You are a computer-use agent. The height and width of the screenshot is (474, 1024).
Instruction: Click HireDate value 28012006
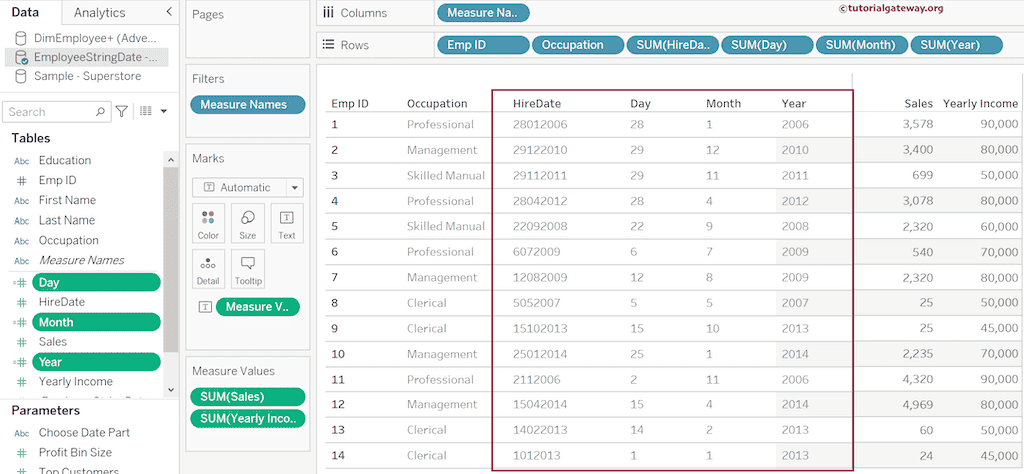(540, 124)
